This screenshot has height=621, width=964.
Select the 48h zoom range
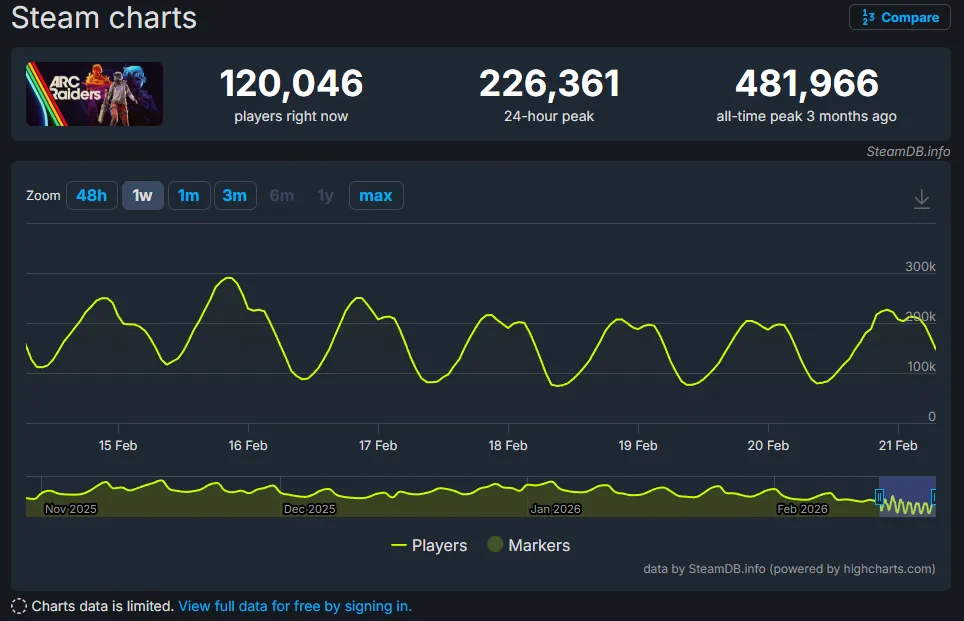tap(92, 196)
